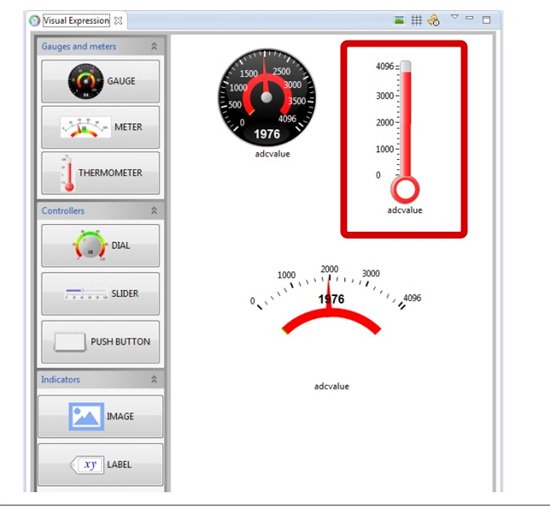
Task: Click the 1976 readout on black gauge
Action: (267, 134)
